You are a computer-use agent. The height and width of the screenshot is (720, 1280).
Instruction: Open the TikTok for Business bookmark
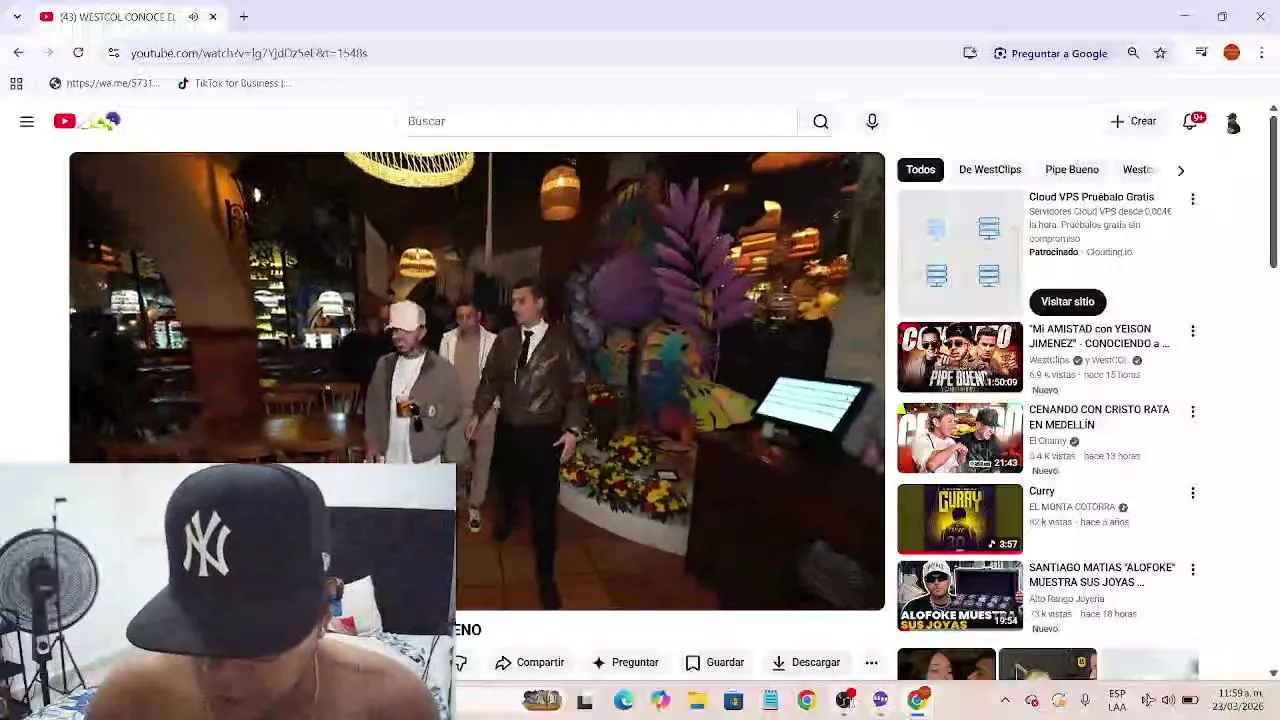pos(234,84)
